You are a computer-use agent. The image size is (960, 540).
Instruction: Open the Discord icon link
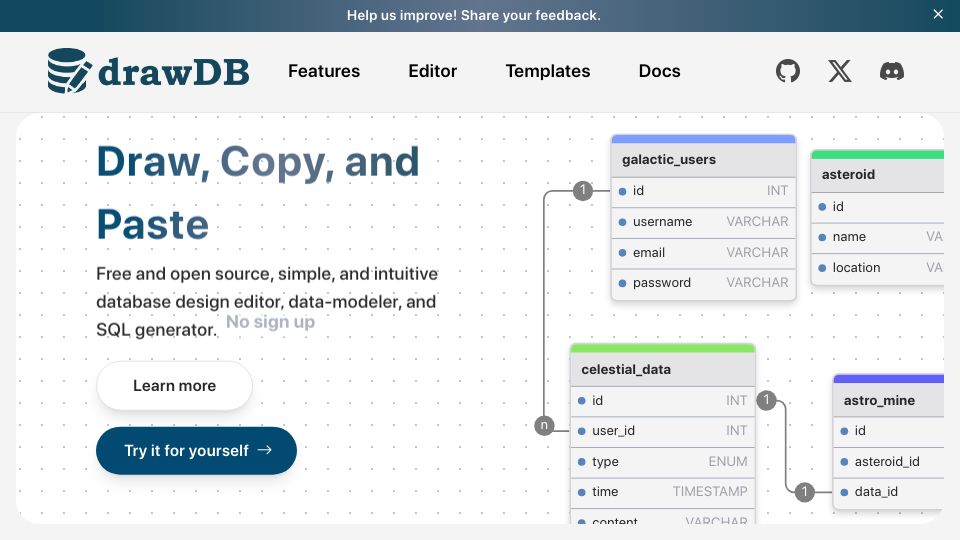click(x=891, y=71)
